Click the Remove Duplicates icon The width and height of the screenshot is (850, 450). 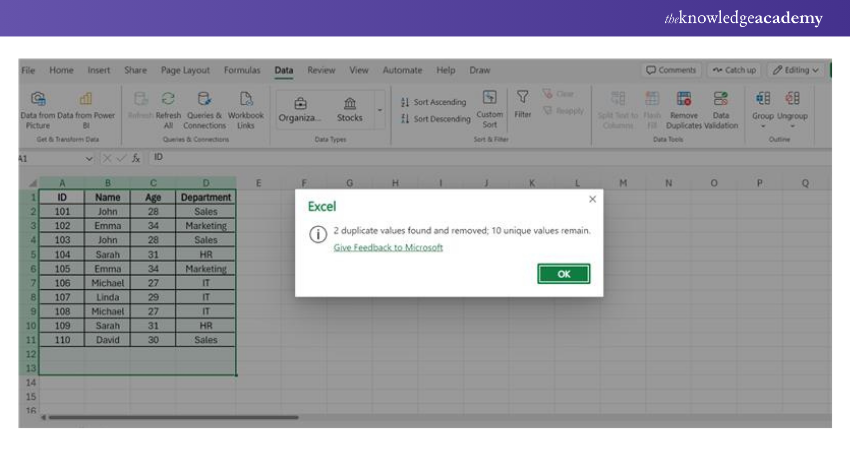(x=684, y=99)
